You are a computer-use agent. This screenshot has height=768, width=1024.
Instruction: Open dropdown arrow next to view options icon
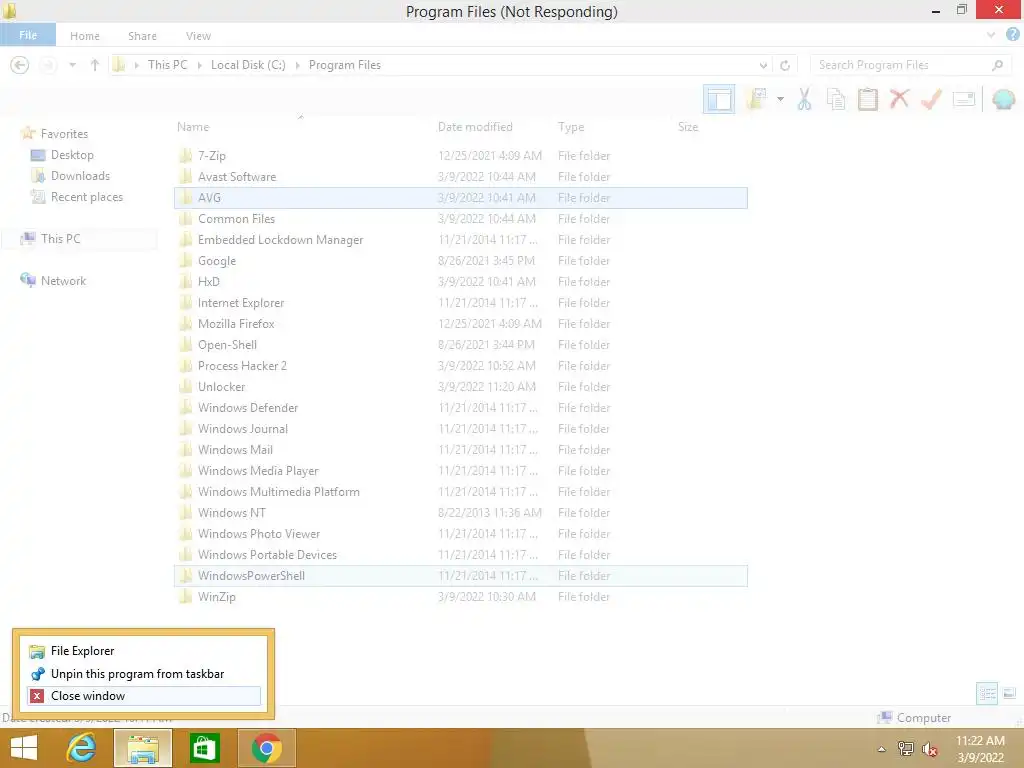(780, 99)
